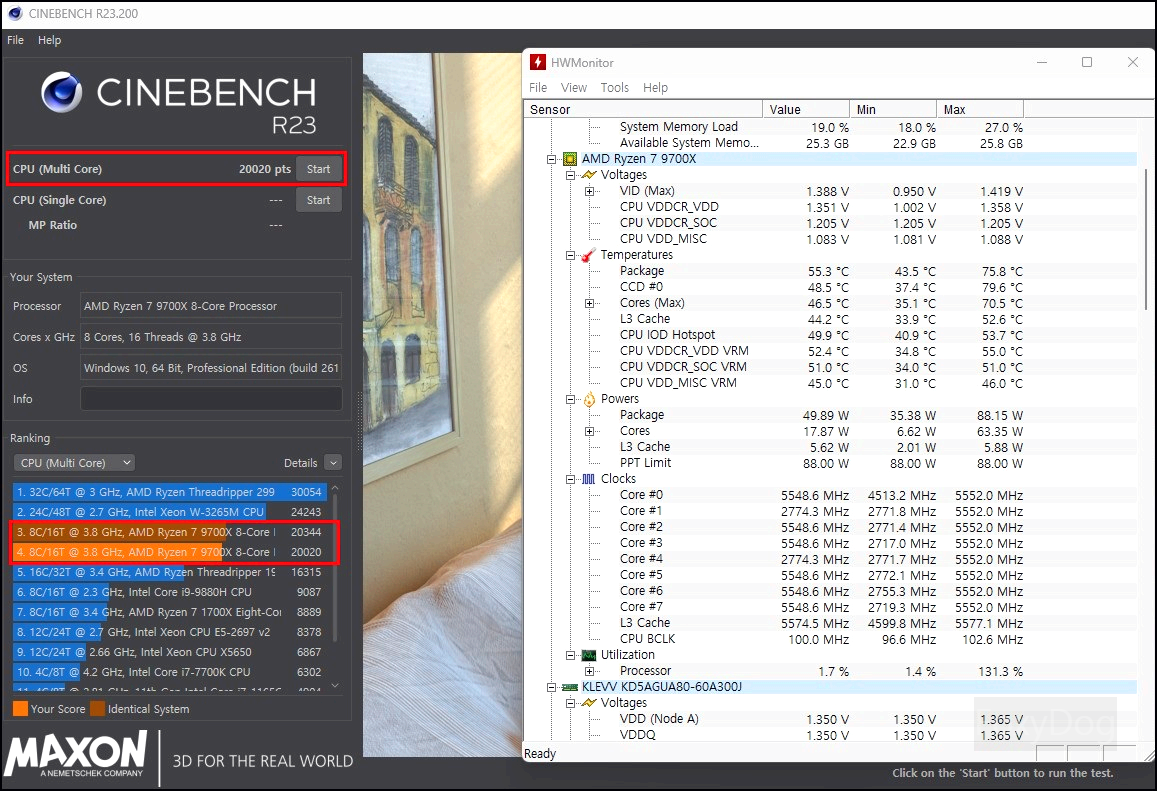Select ranking row 10 Core i7-7700K
Viewport: 1157px width, 791px height.
[x=169, y=671]
